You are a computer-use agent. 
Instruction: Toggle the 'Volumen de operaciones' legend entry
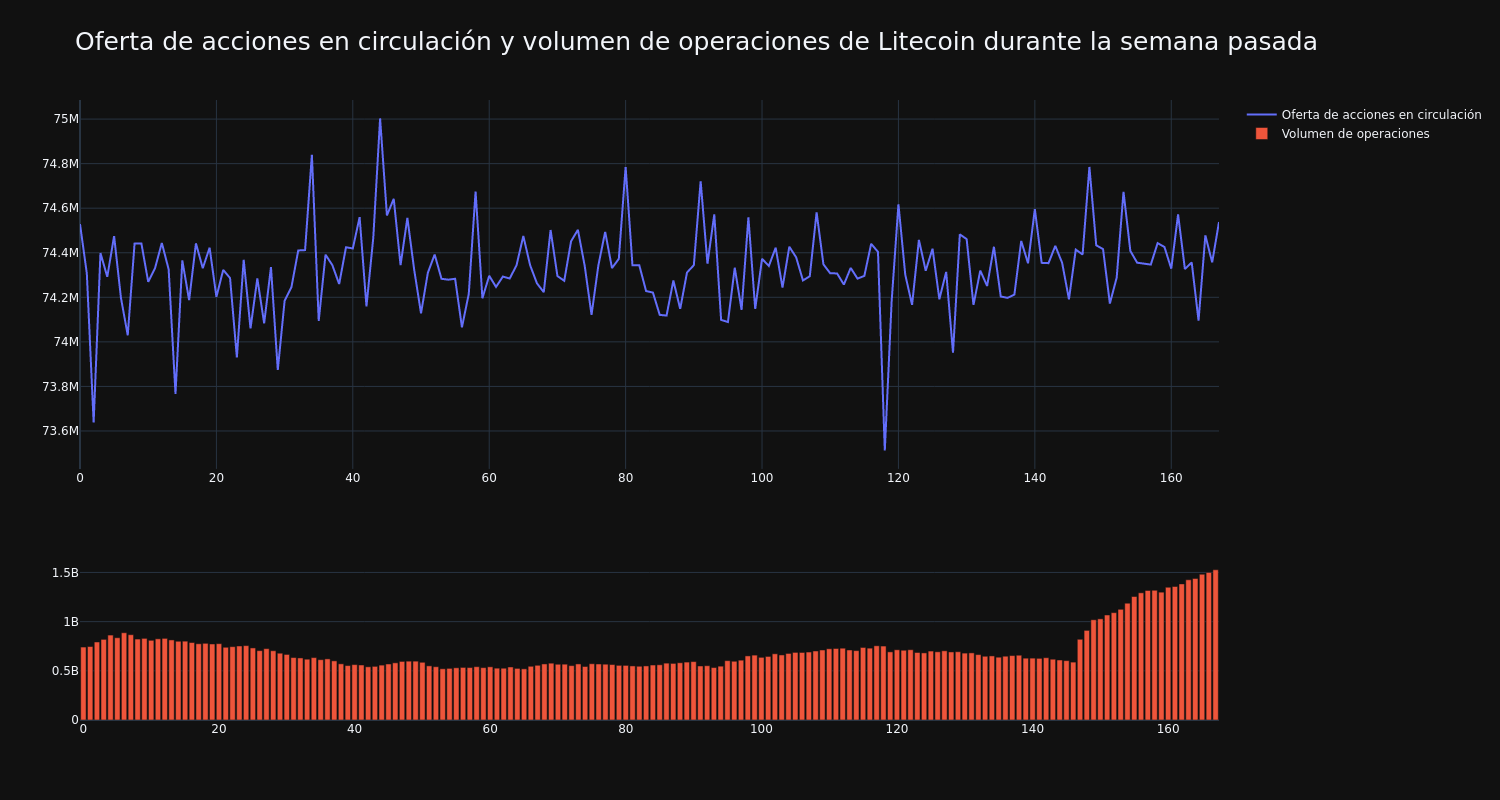point(1343,134)
